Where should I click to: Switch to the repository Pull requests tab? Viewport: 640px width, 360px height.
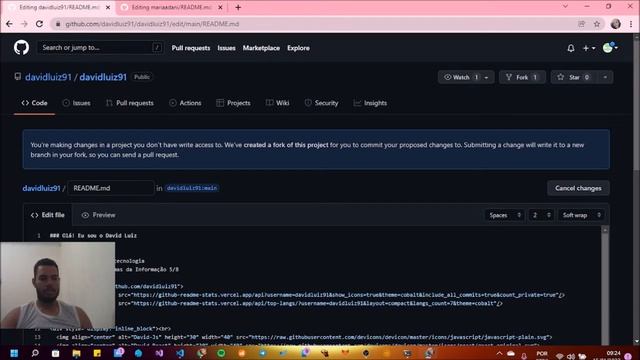[x=129, y=103]
